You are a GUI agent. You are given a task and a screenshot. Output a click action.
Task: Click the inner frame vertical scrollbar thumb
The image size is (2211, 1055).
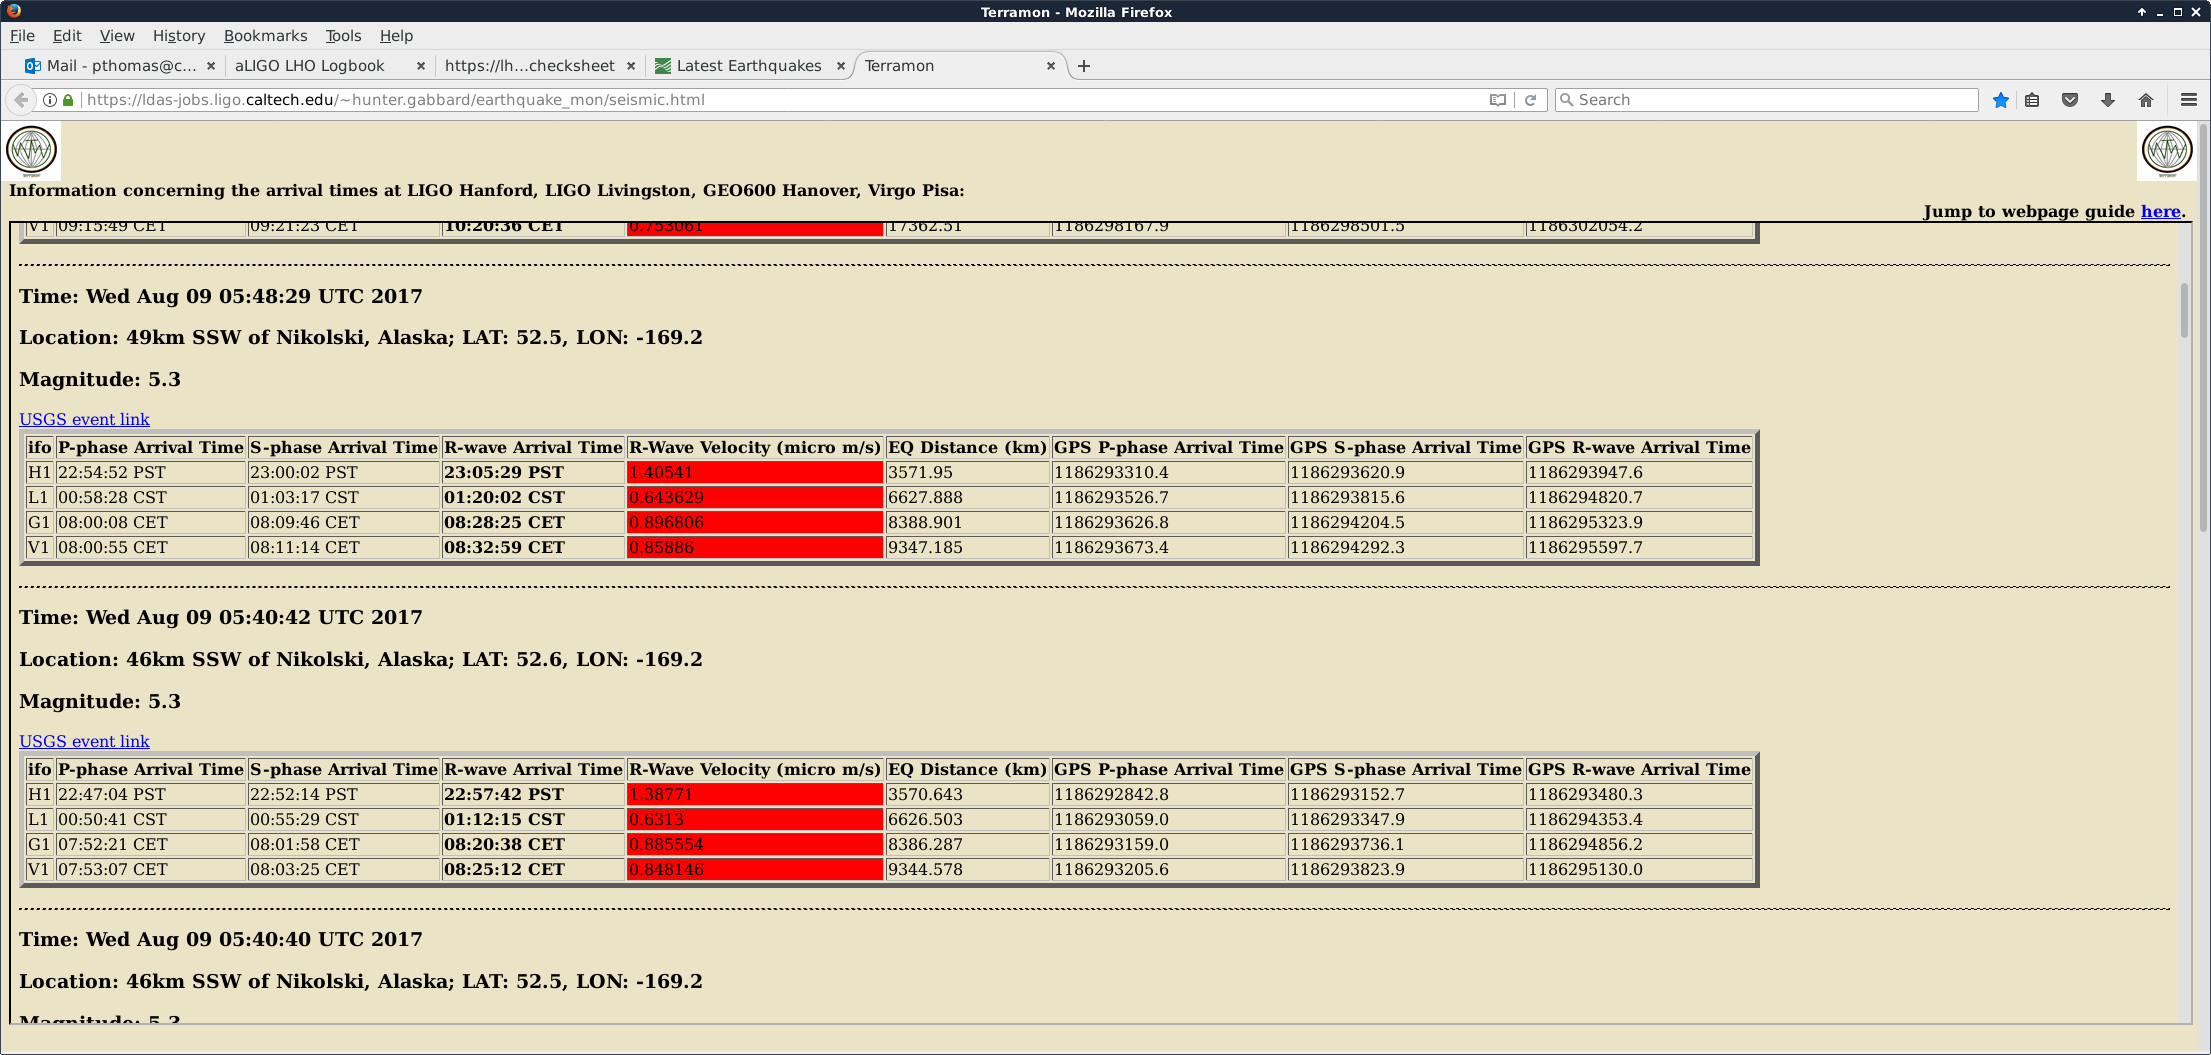pos(2184,310)
